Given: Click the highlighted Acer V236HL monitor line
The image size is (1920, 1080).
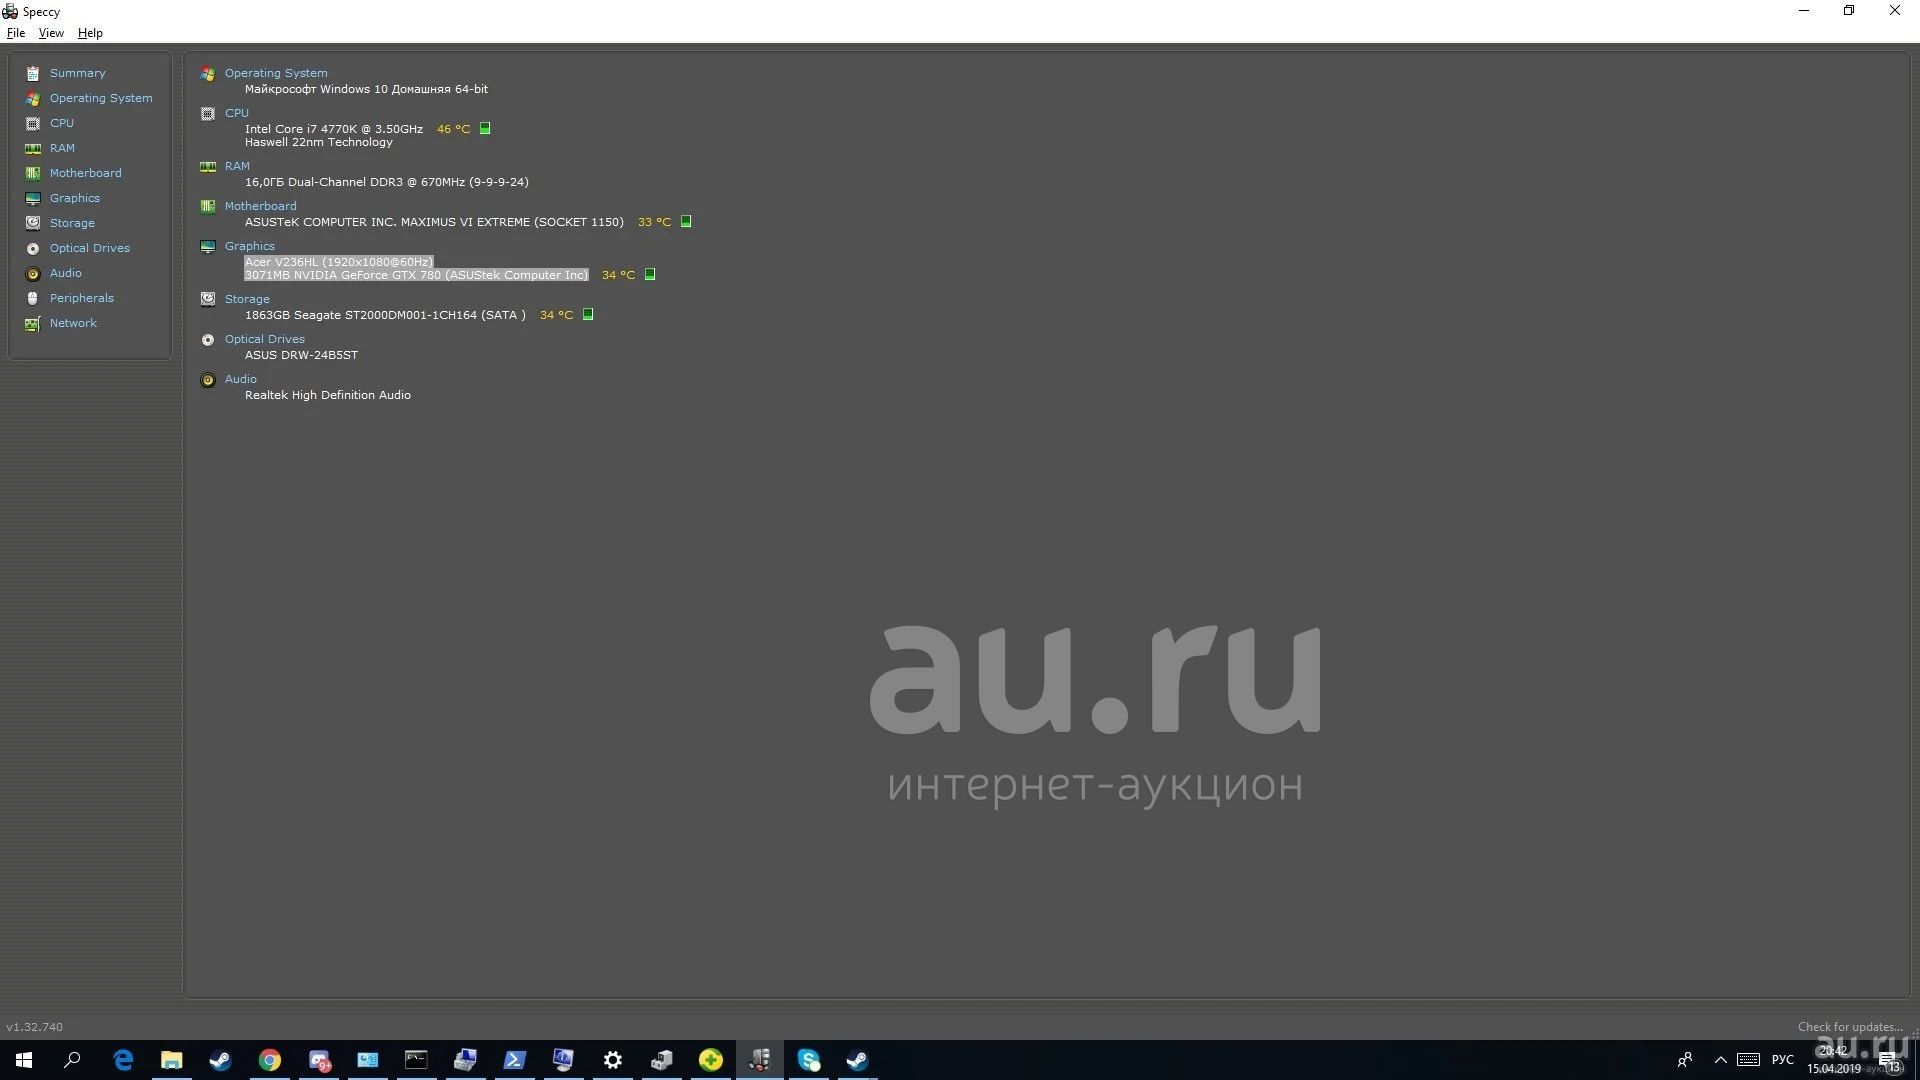Looking at the screenshot, I should [339, 262].
